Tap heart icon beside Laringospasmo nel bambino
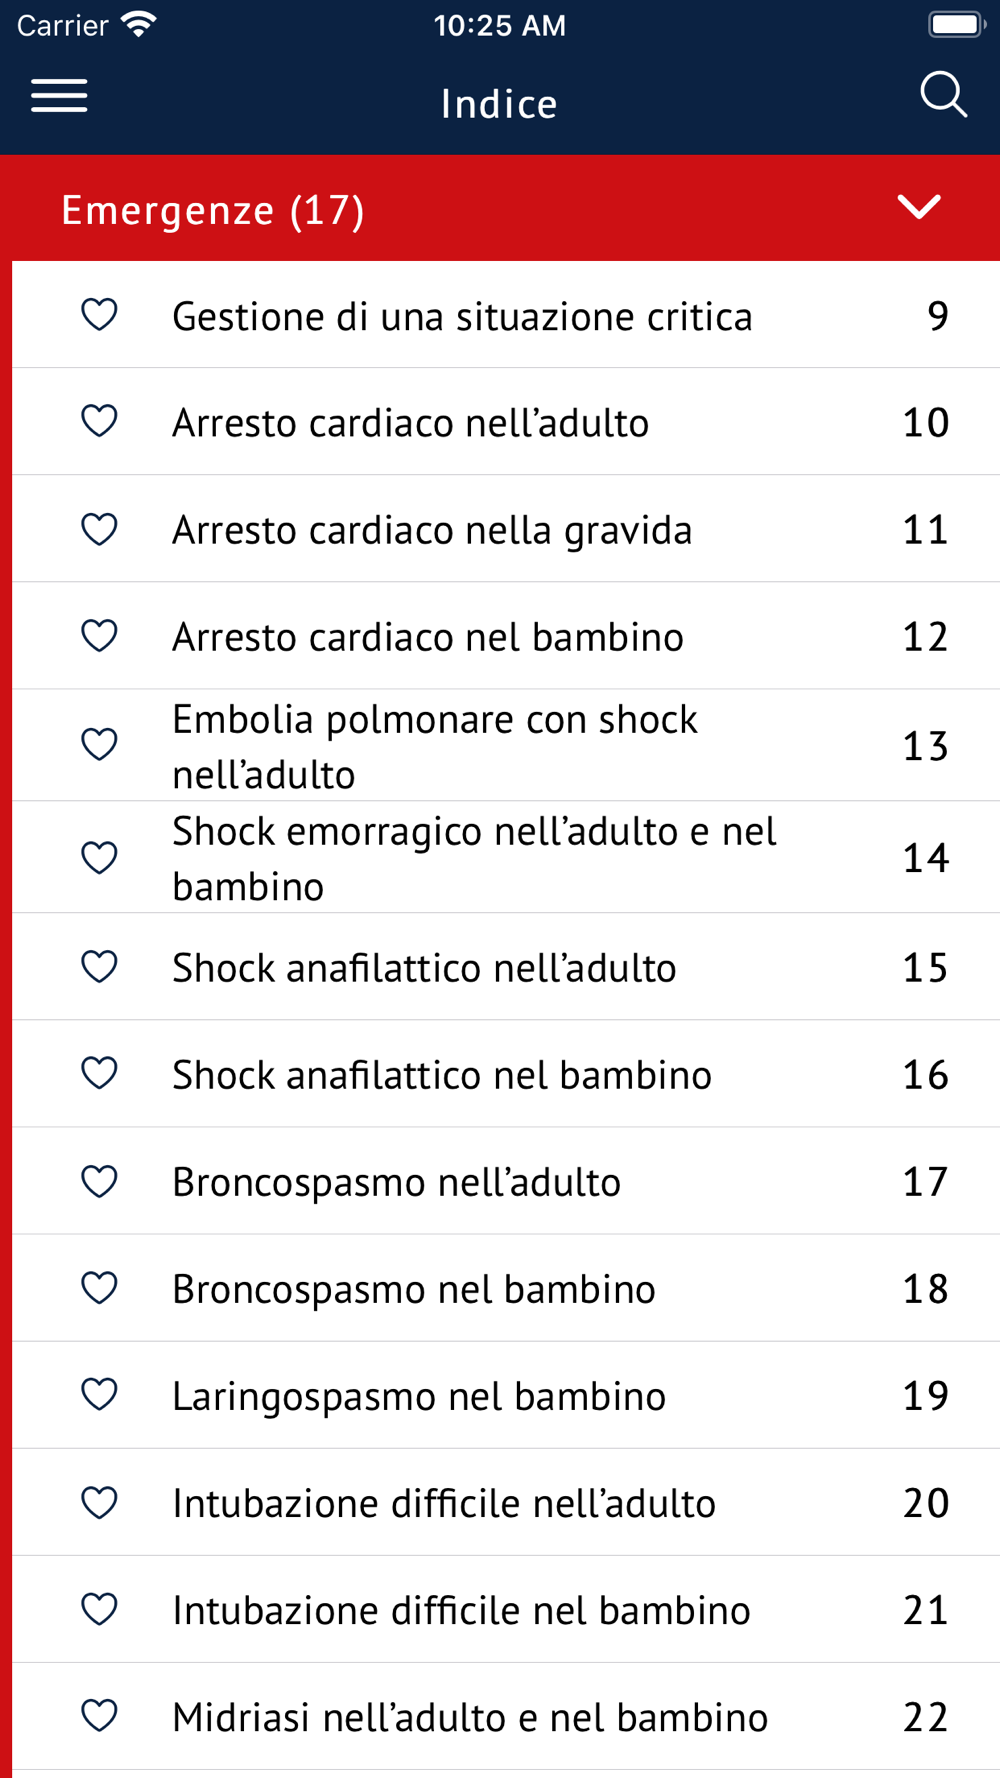The height and width of the screenshot is (1778, 1000). coord(99,1395)
